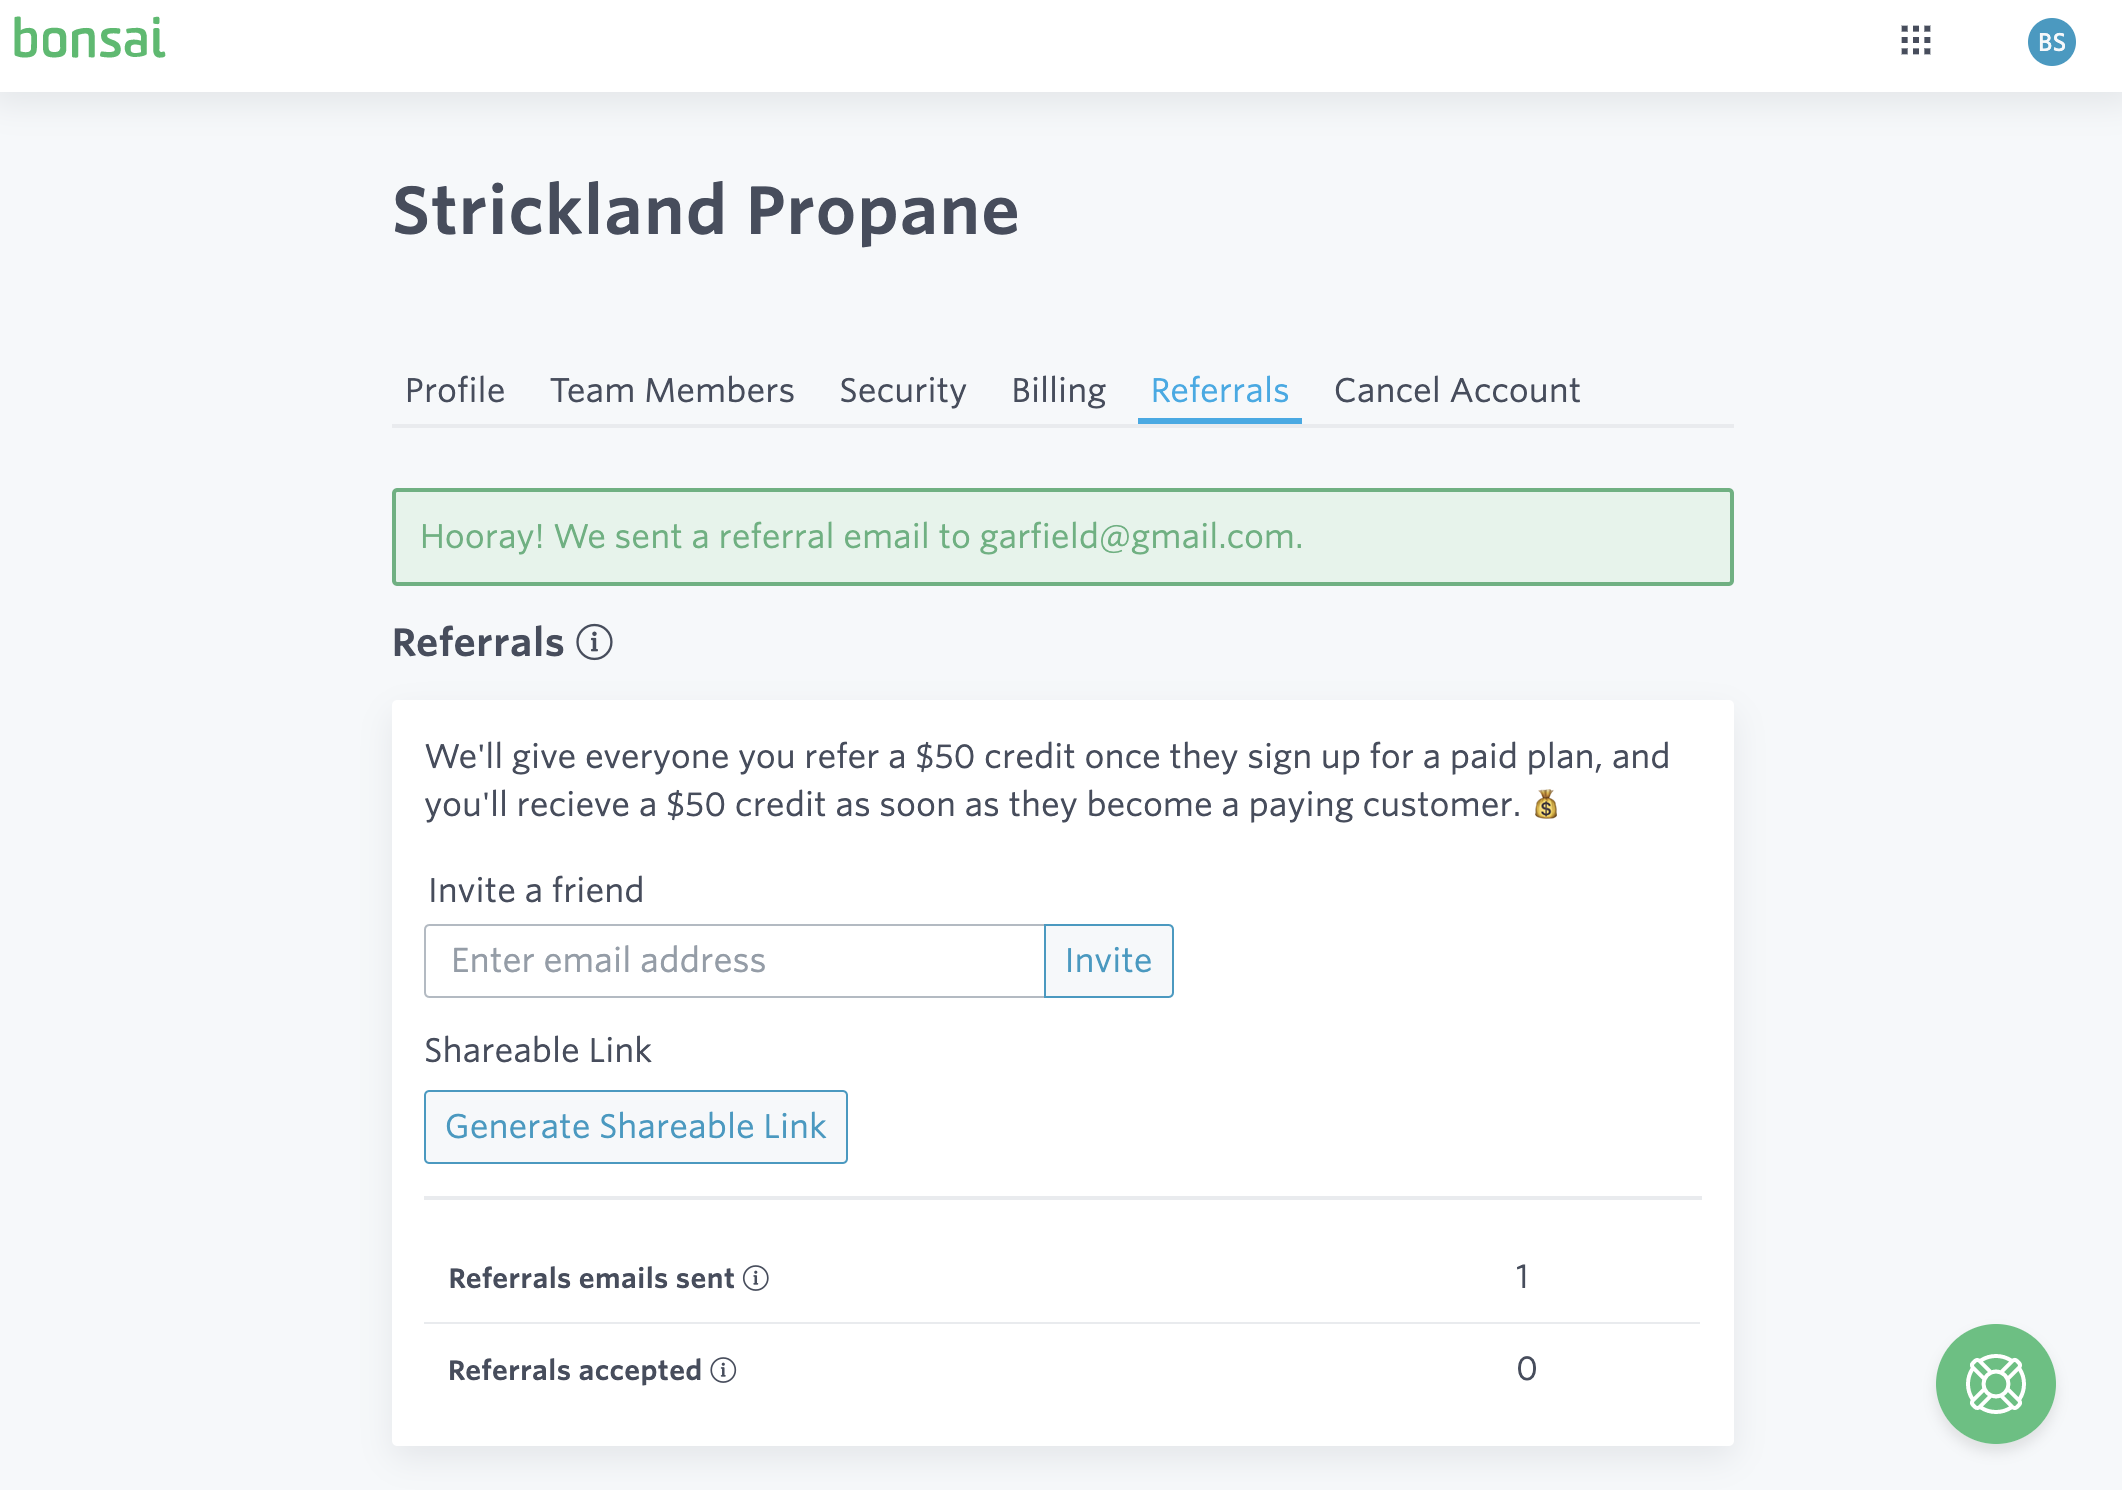Click the Invite a friend label
This screenshot has width=2122, height=1490.
click(x=534, y=890)
